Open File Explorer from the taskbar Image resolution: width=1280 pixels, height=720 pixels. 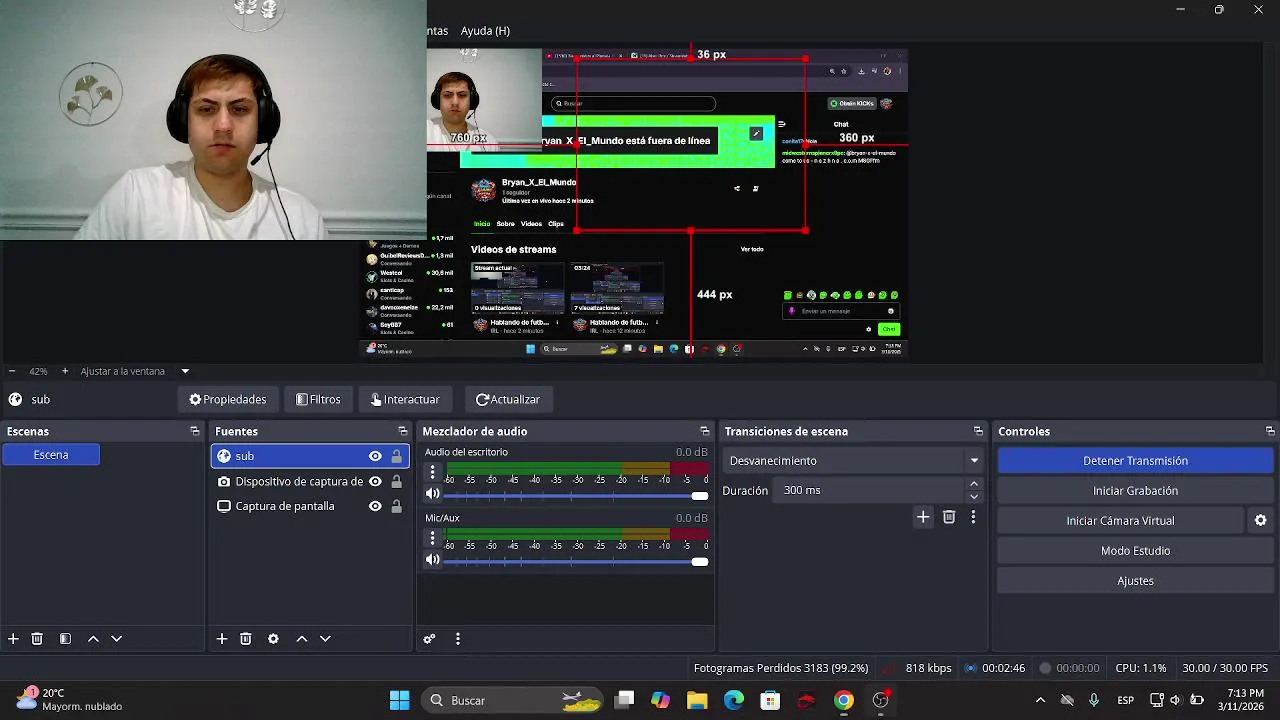(697, 700)
